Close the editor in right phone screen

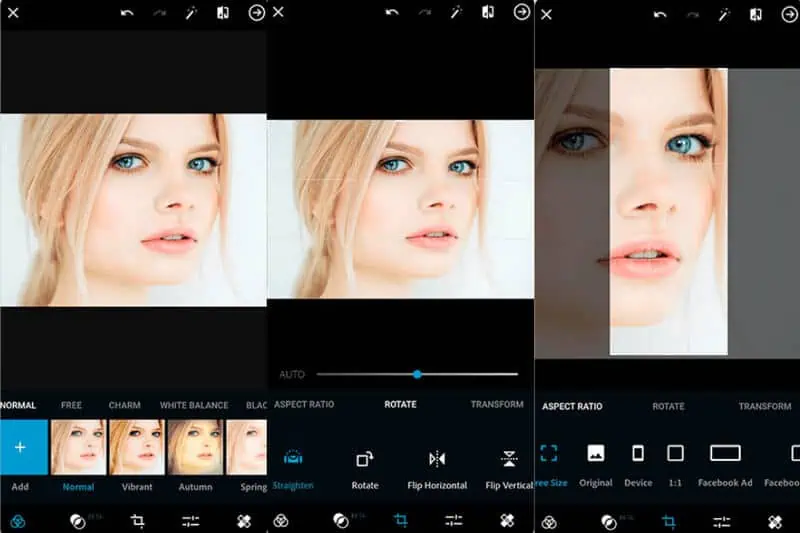(x=546, y=14)
